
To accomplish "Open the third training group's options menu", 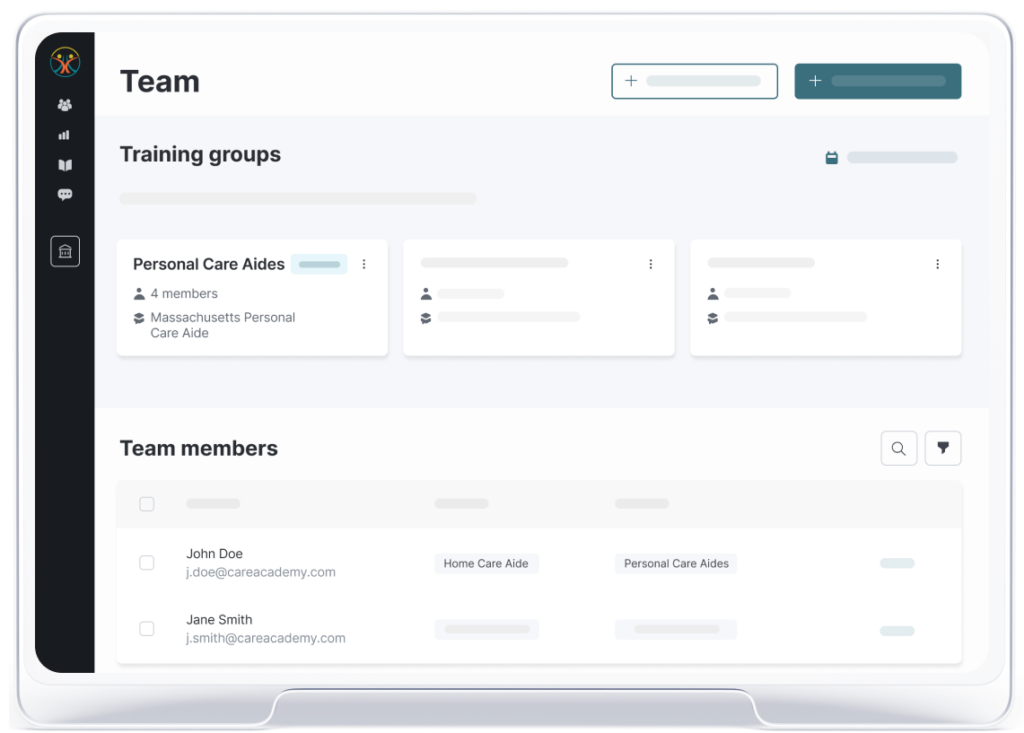I will coord(937,264).
